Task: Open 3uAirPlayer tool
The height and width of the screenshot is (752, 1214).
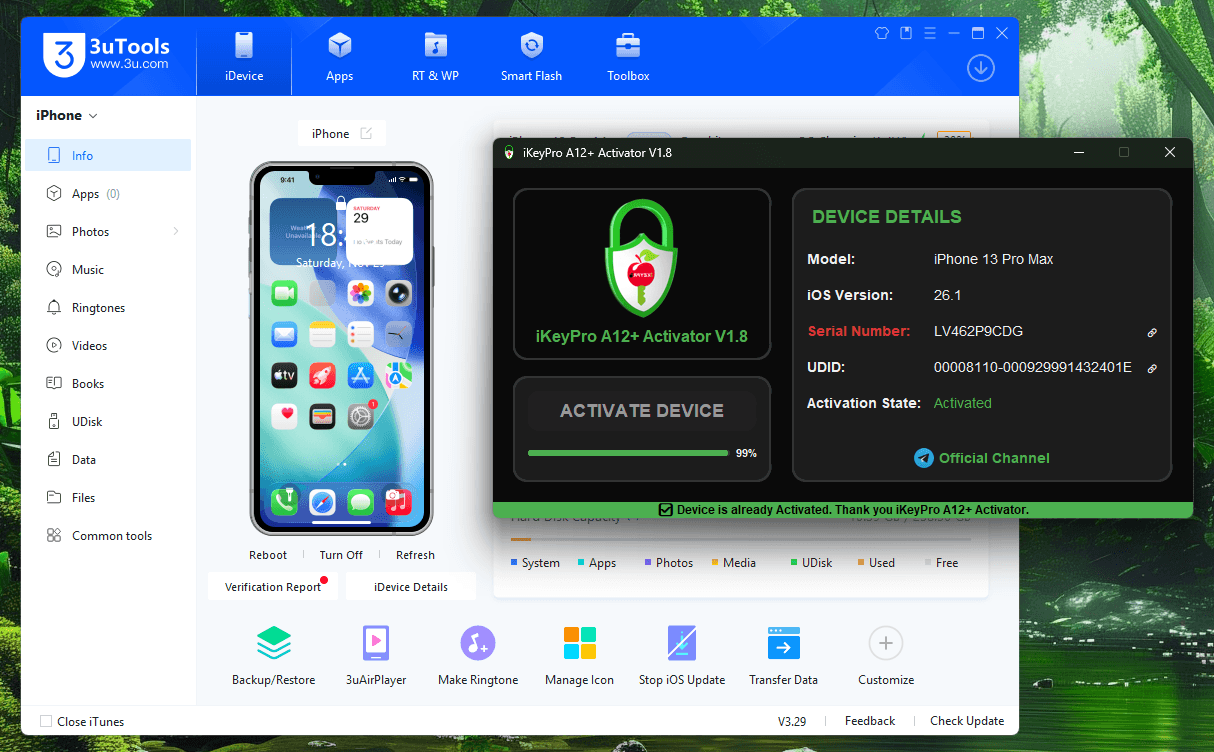Action: 376,643
